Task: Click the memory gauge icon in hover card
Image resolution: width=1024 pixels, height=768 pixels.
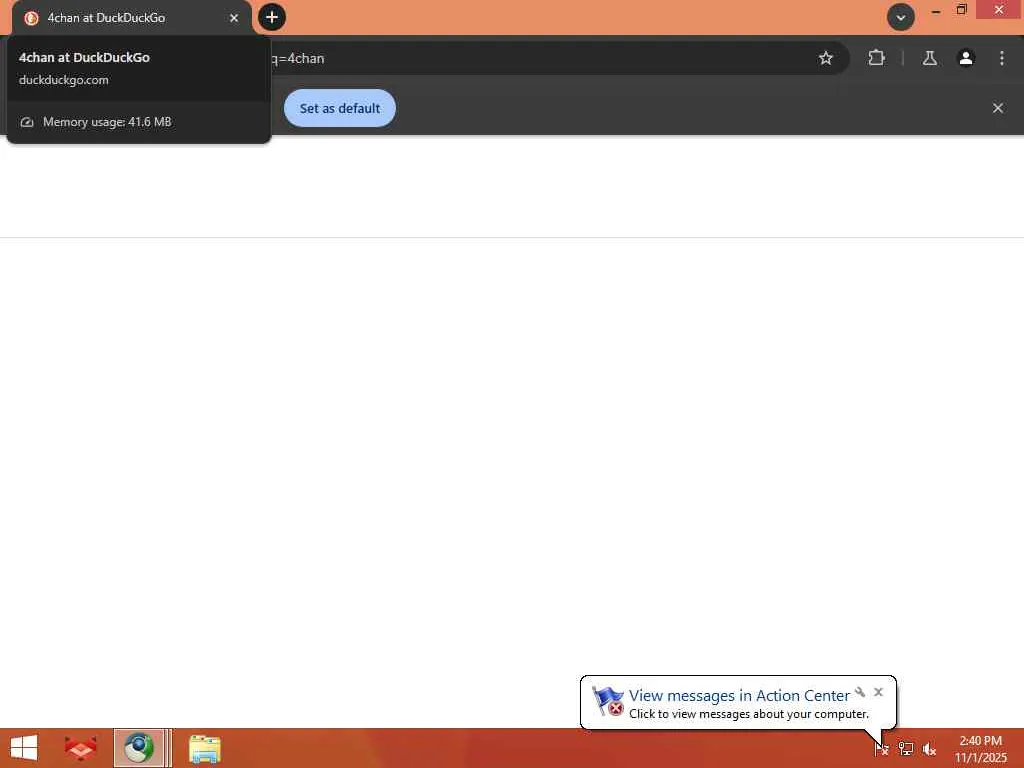Action: tap(27, 122)
